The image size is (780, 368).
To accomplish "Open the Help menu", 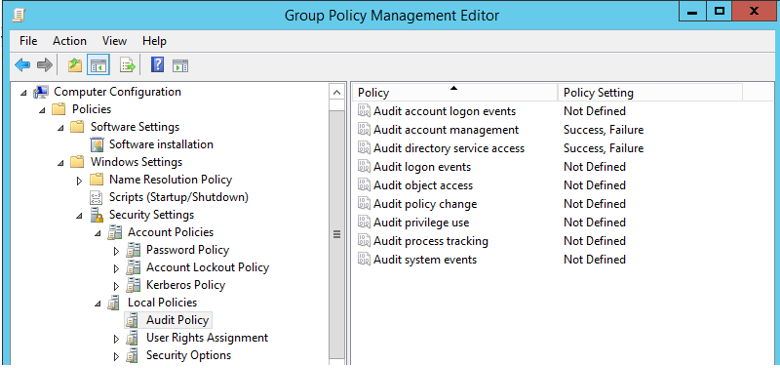I will point(154,41).
